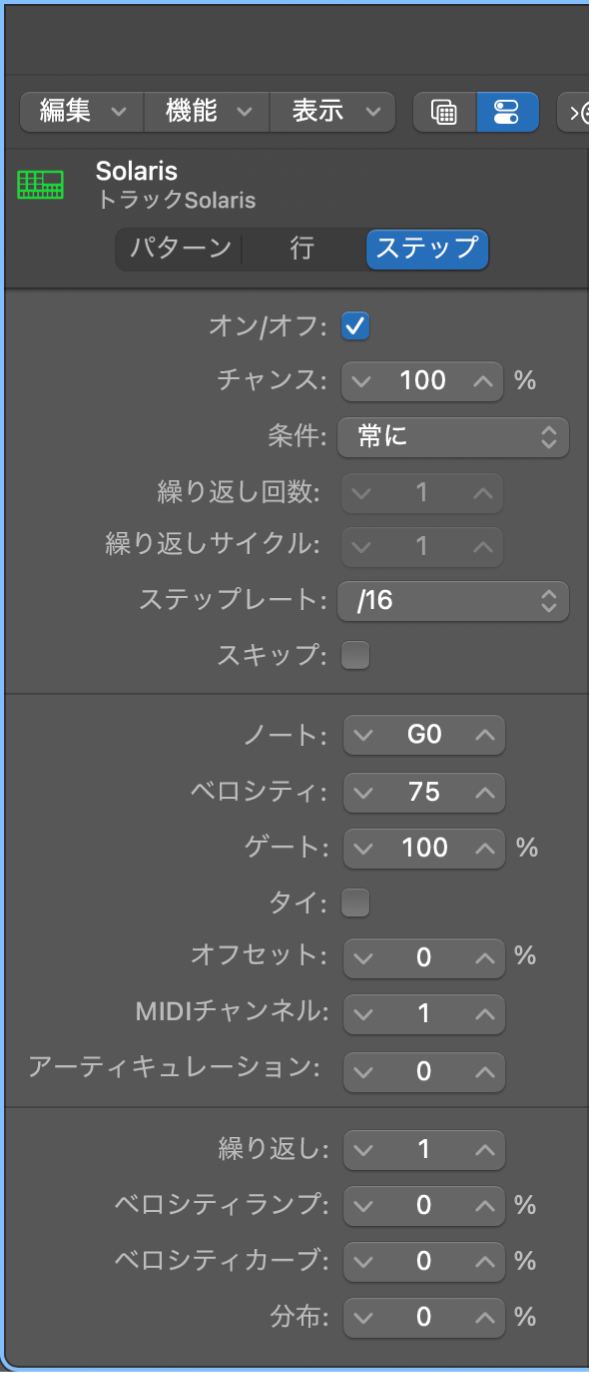
Task: Open the ステップレート popup showing /16
Action: (x=452, y=601)
